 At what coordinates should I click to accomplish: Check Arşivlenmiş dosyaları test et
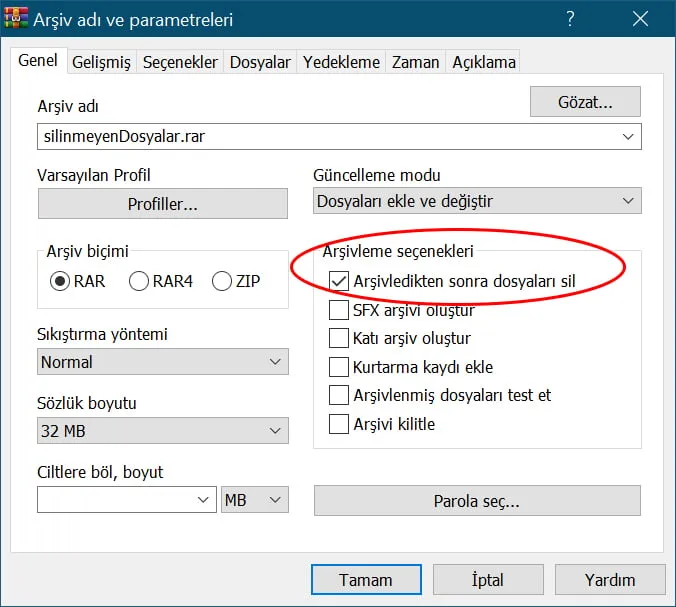440,395
